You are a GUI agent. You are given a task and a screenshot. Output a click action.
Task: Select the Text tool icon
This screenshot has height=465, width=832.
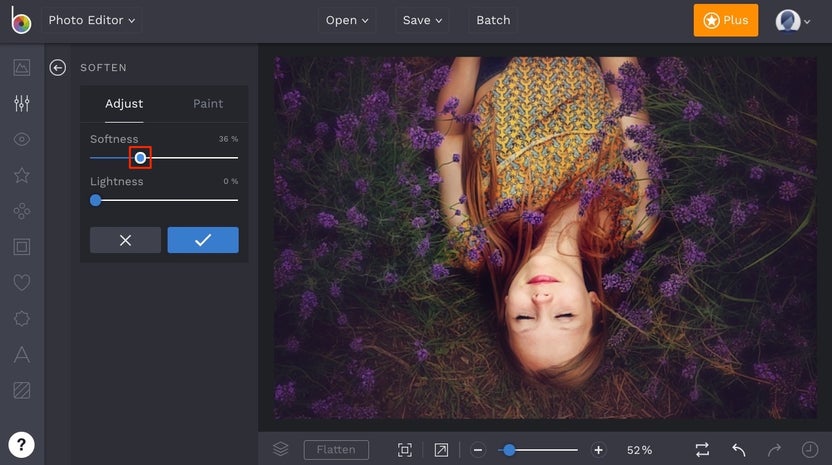point(22,354)
